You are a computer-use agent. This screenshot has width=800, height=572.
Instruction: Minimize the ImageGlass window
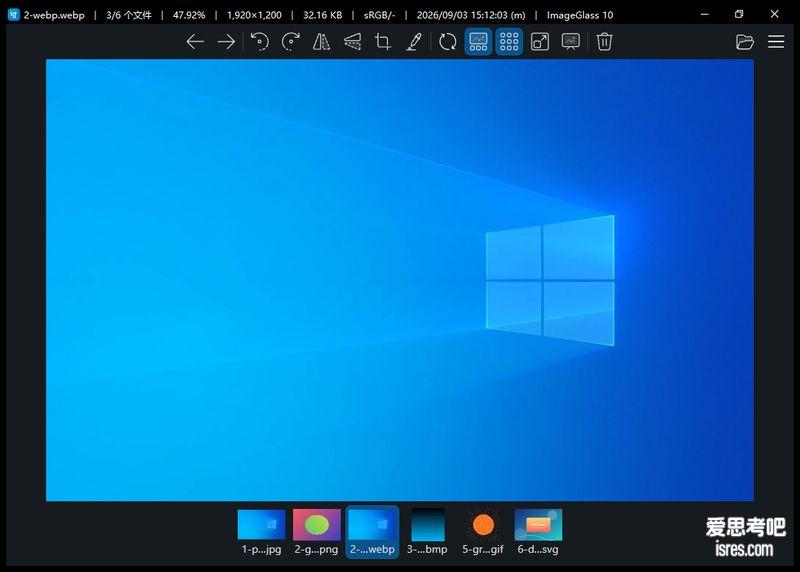[705, 14]
